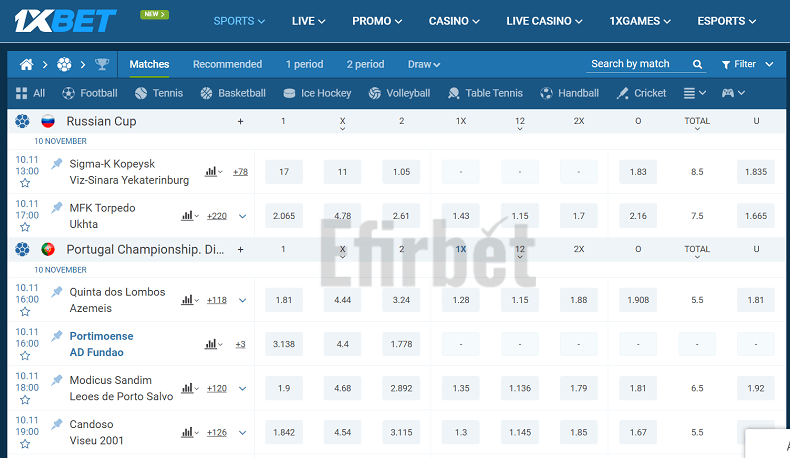Expand MFK Torpedo match markets chevron
The width and height of the screenshot is (790, 458).
click(242, 216)
